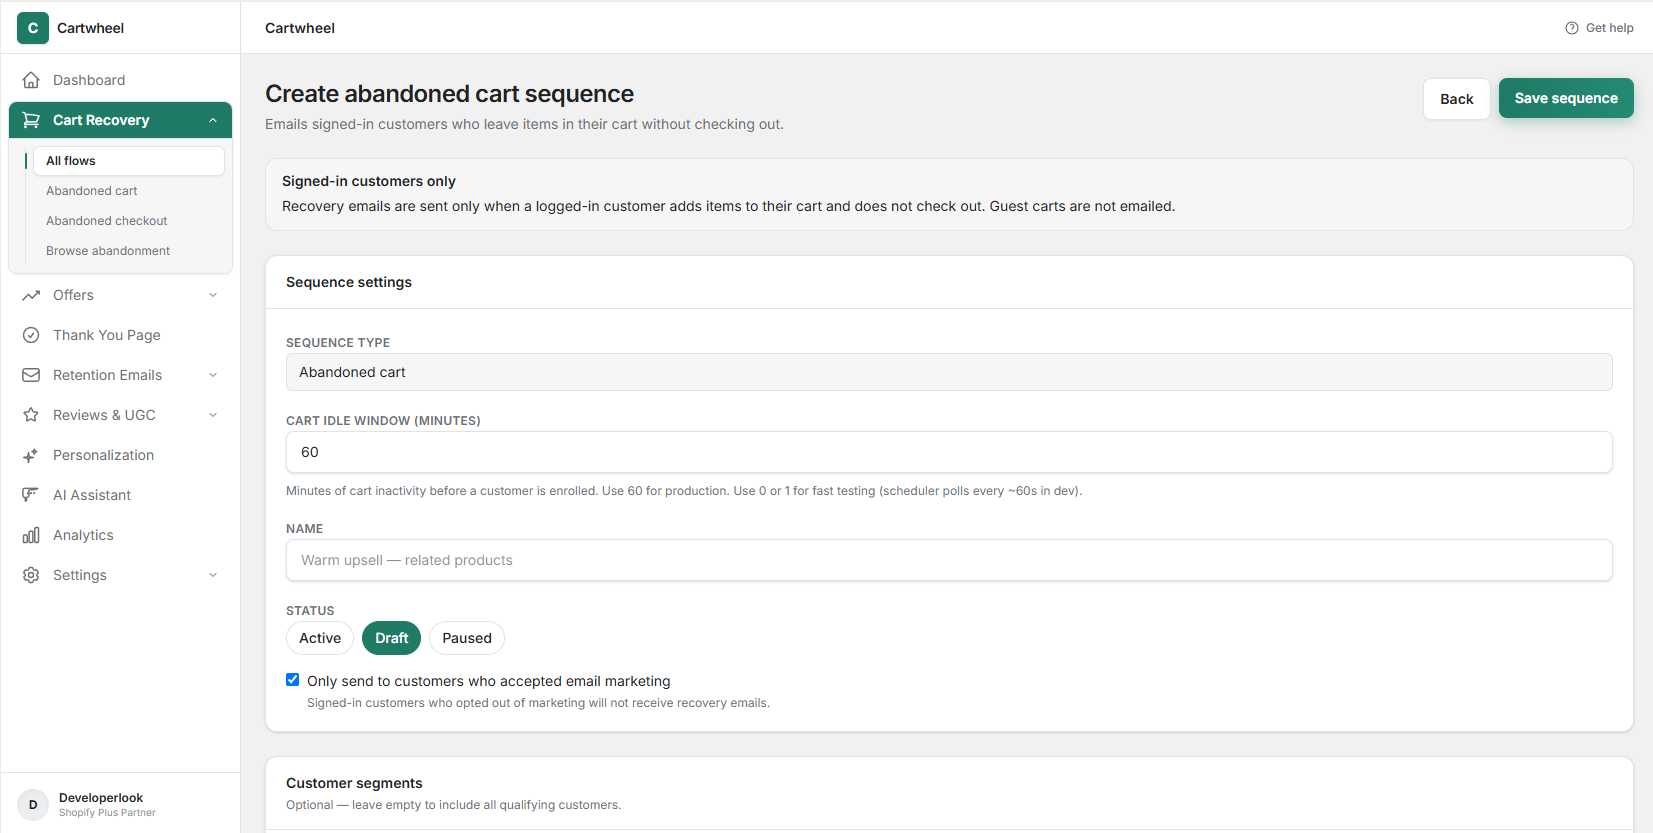Click the Developerlook avatar badge
The image size is (1653, 833).
[33, 804]
